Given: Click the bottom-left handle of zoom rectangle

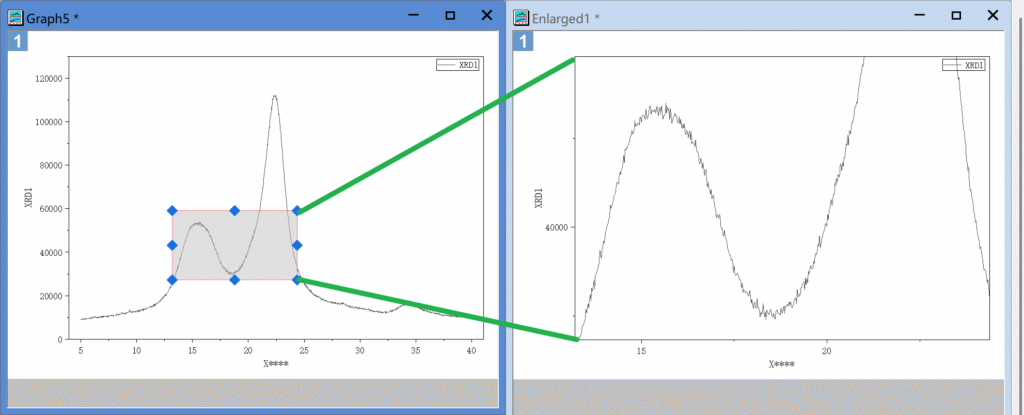Looking at the screenshot, I should pyautogui.click(x=172, y=280).
